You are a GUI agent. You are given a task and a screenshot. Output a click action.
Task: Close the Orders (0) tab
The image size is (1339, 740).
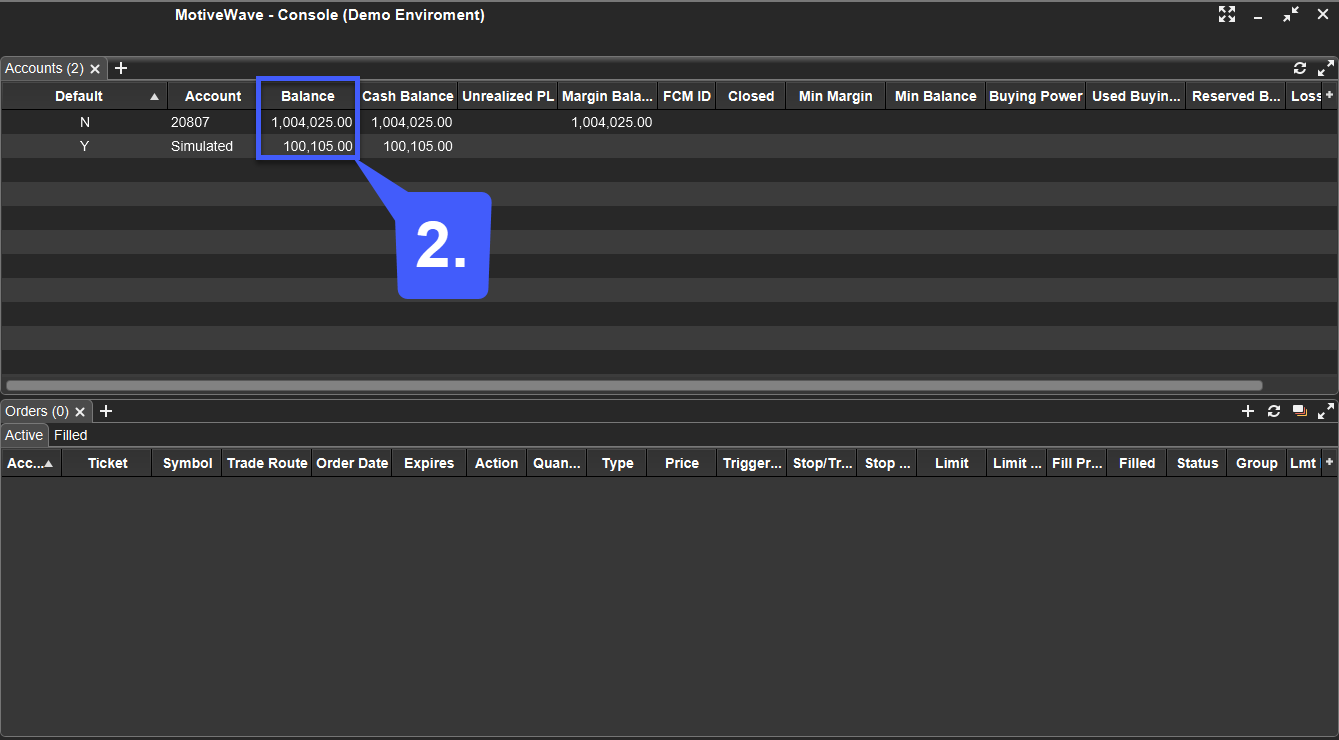[80, 412]
